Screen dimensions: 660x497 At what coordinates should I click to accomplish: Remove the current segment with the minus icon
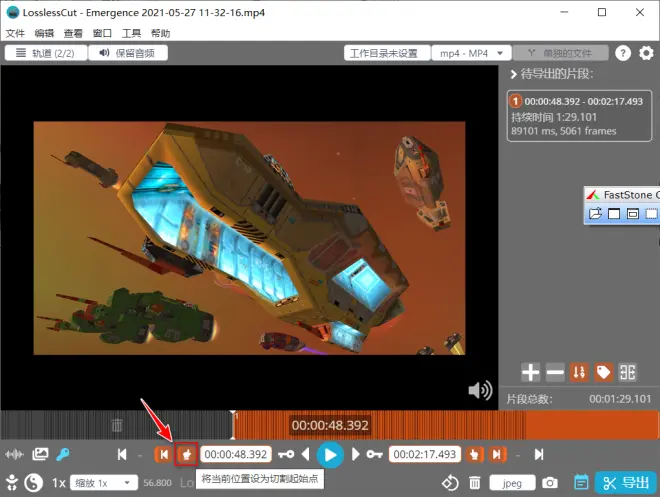pos(555,372)
